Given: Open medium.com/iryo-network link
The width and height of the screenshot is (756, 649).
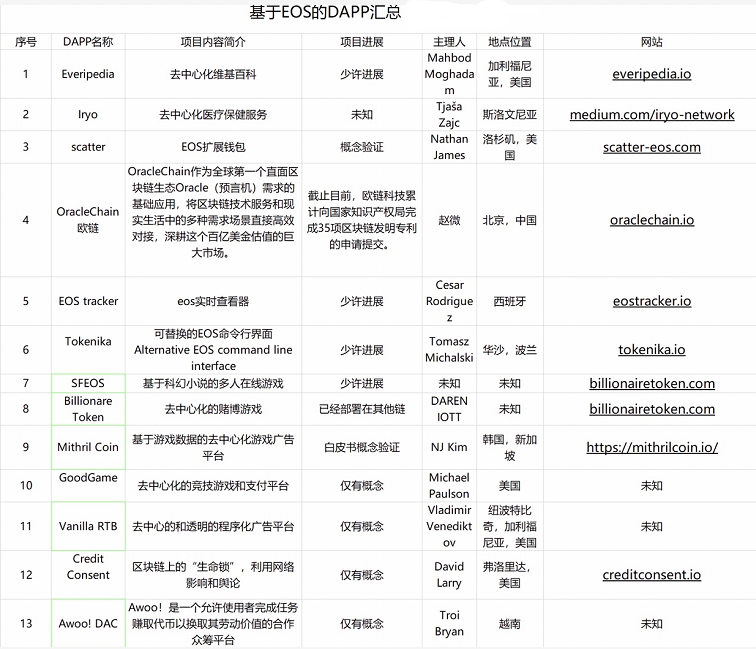Looking at the screenshot, I should tap(652, 114).
